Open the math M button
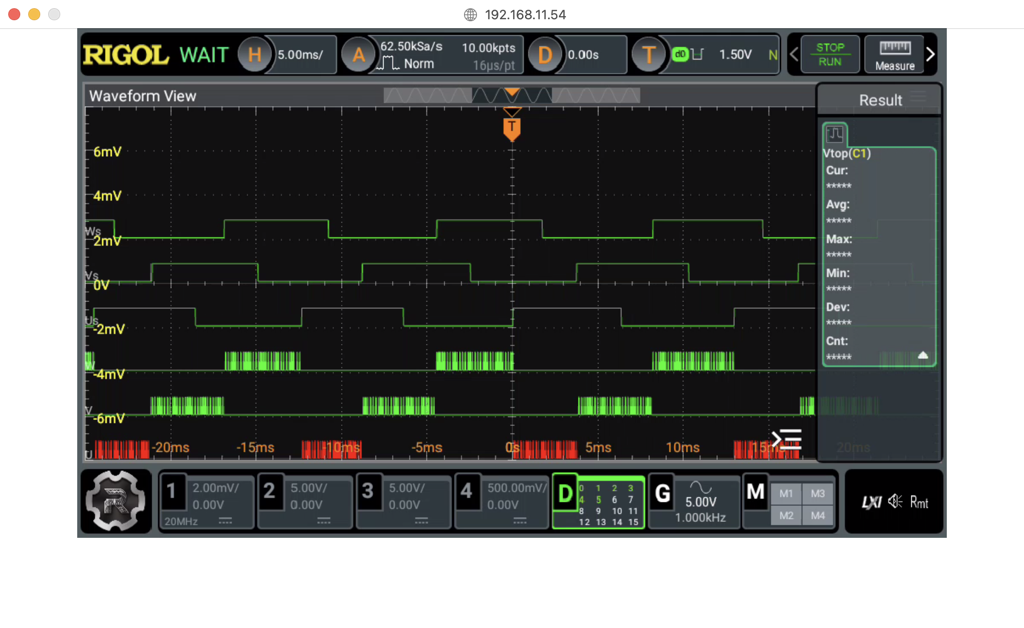This screenshot has height=628, width=1024. point(756,492)
